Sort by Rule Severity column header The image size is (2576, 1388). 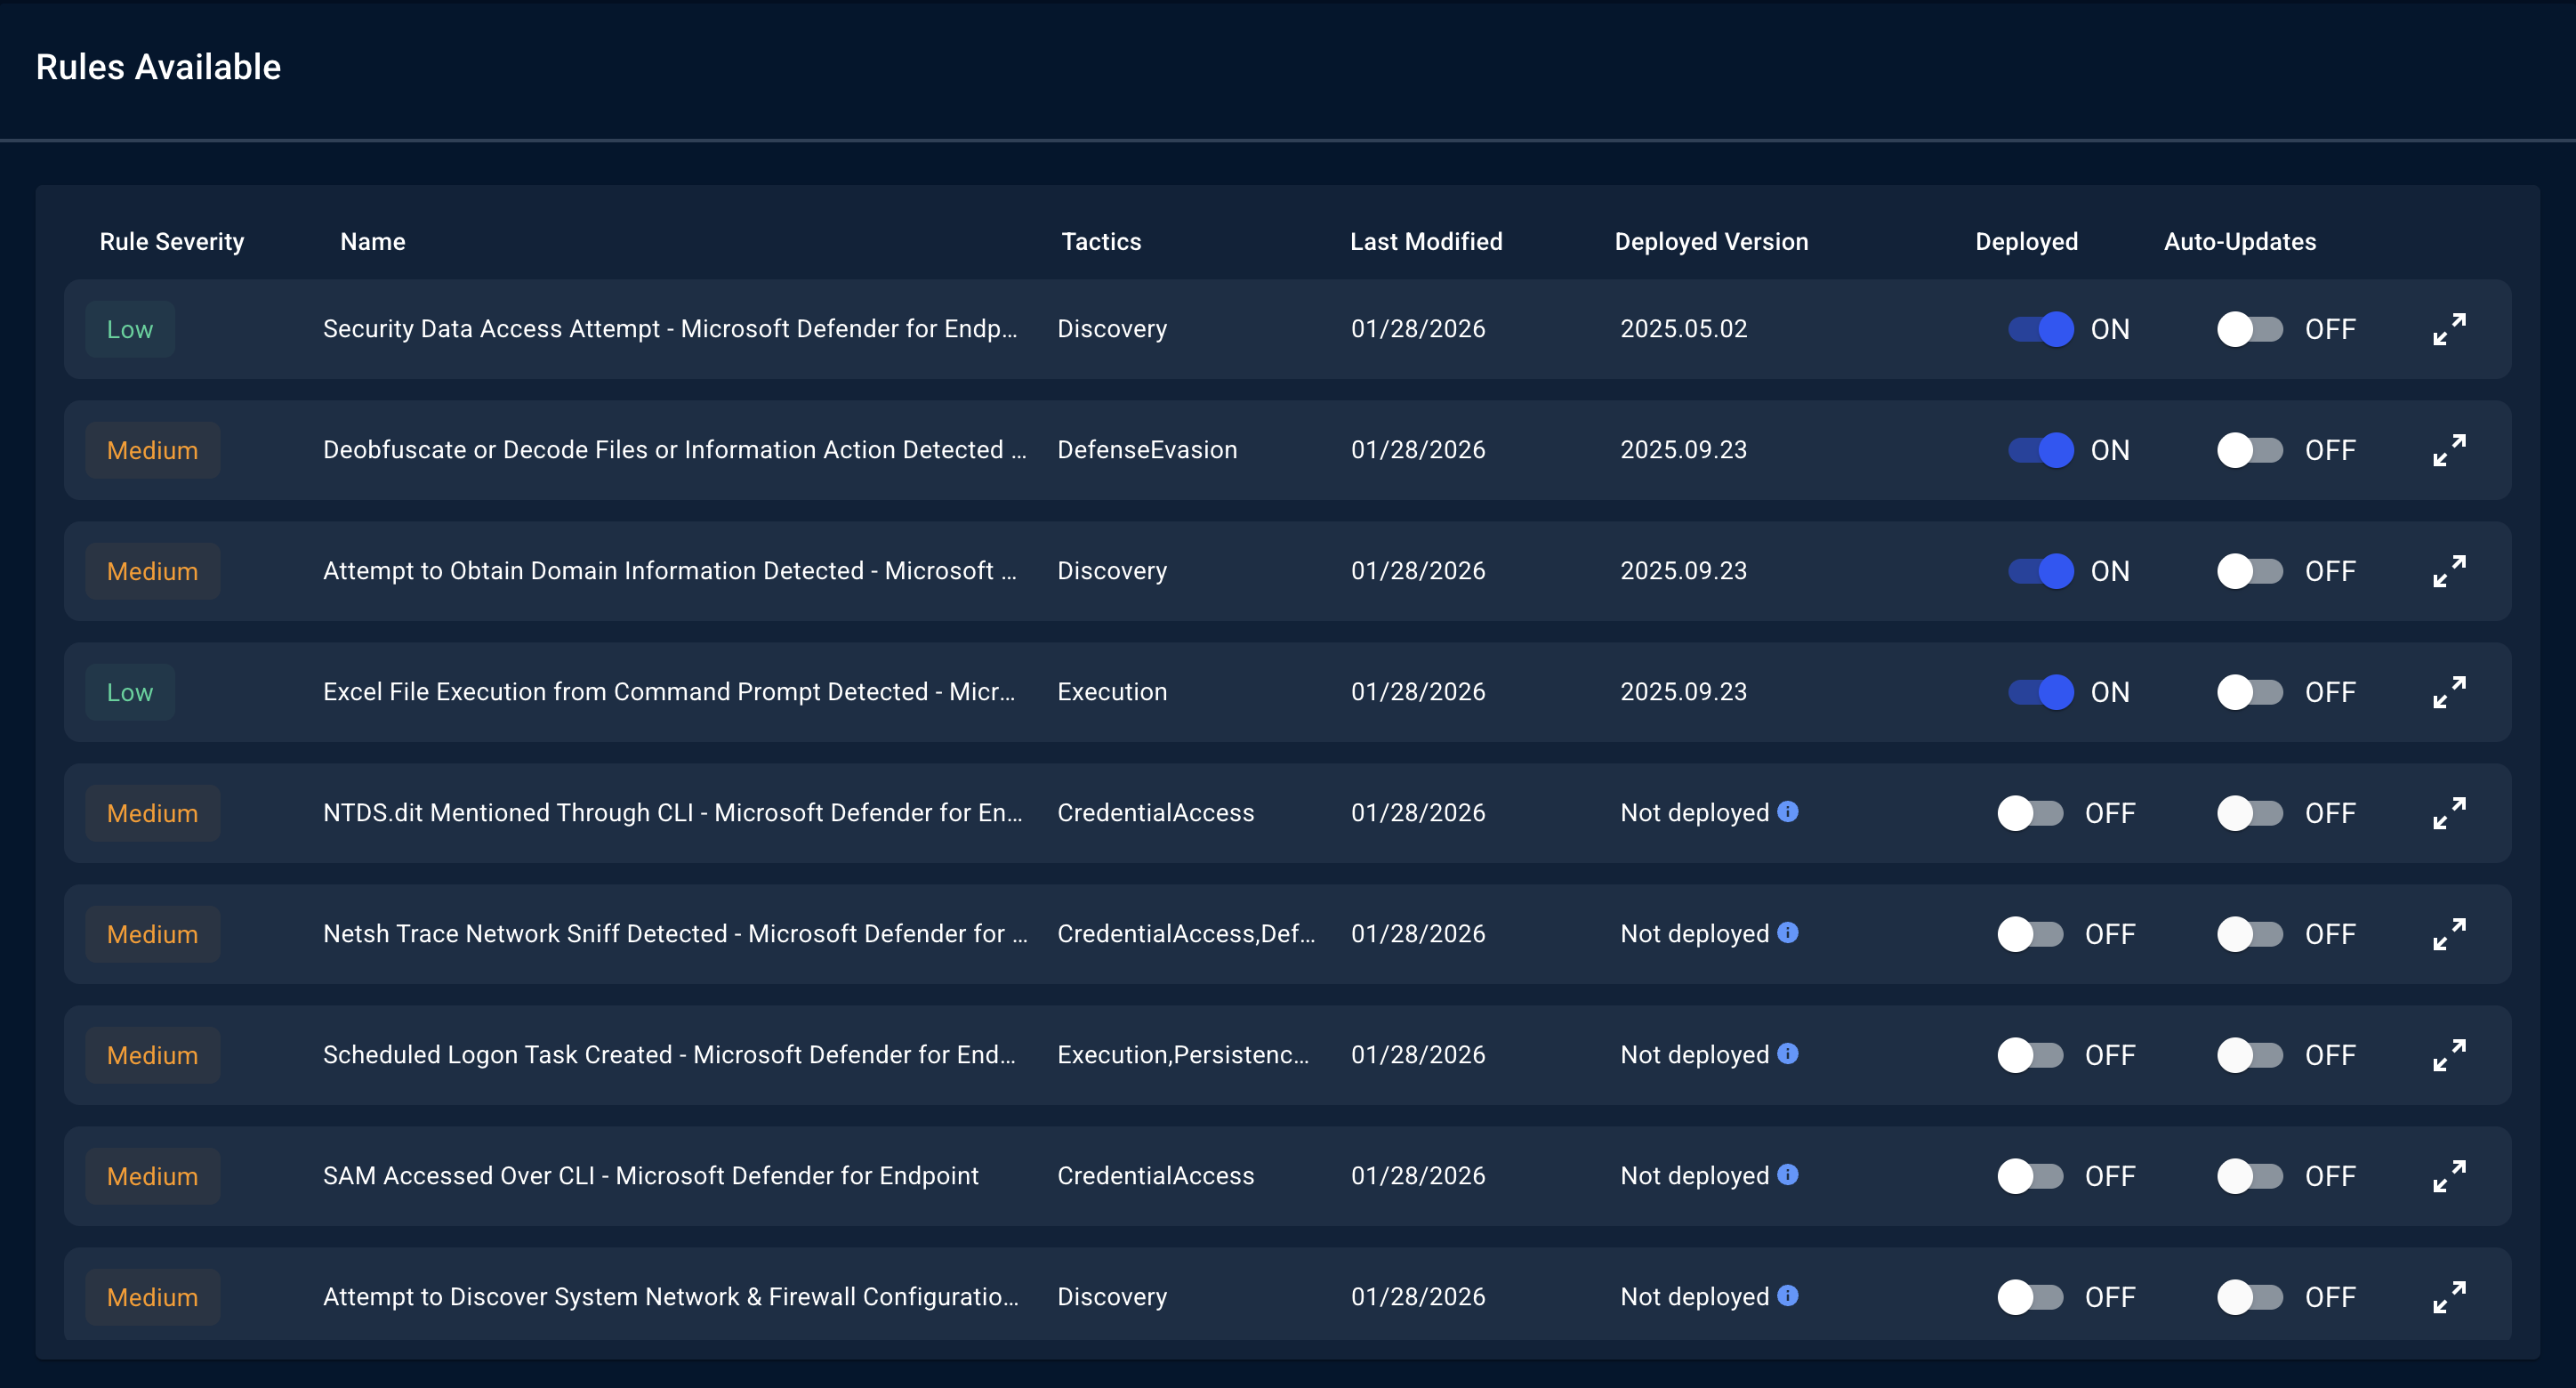[x=171, y=242]
